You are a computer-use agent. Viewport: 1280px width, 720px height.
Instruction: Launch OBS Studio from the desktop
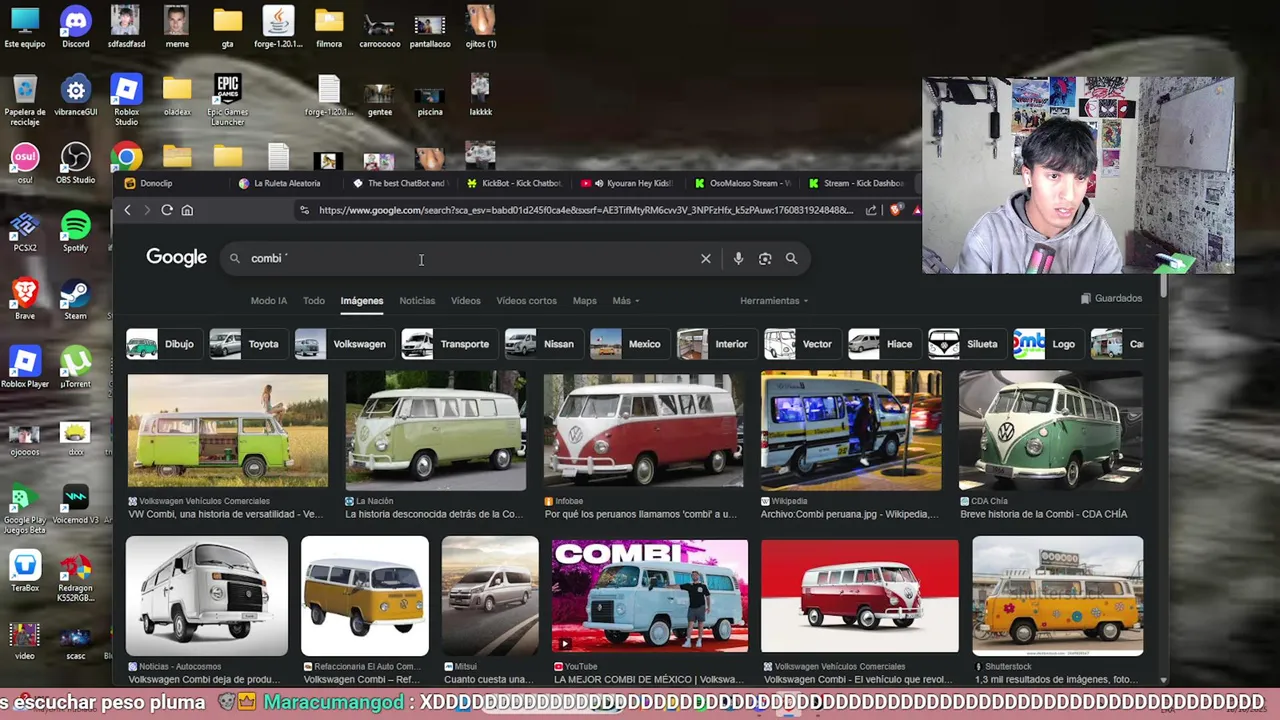tap(75, 164)
